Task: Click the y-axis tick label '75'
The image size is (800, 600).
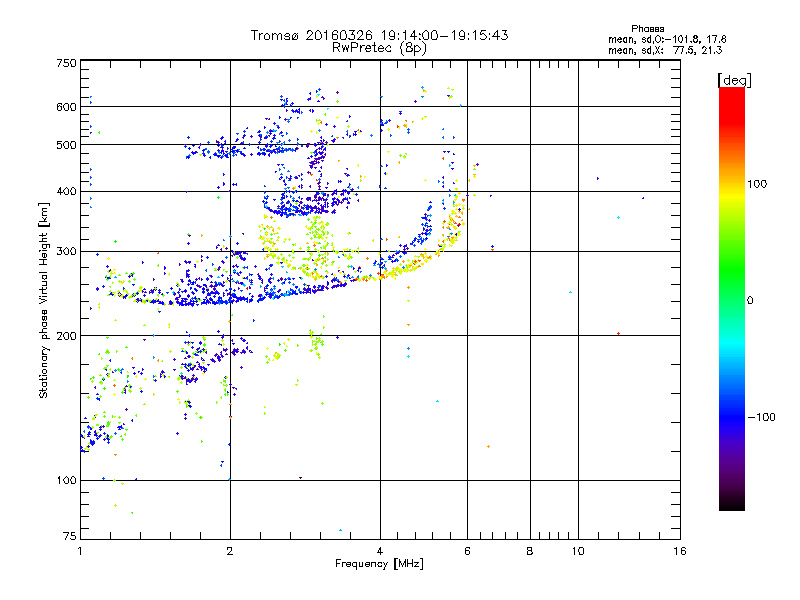Action: click(70, 536)
